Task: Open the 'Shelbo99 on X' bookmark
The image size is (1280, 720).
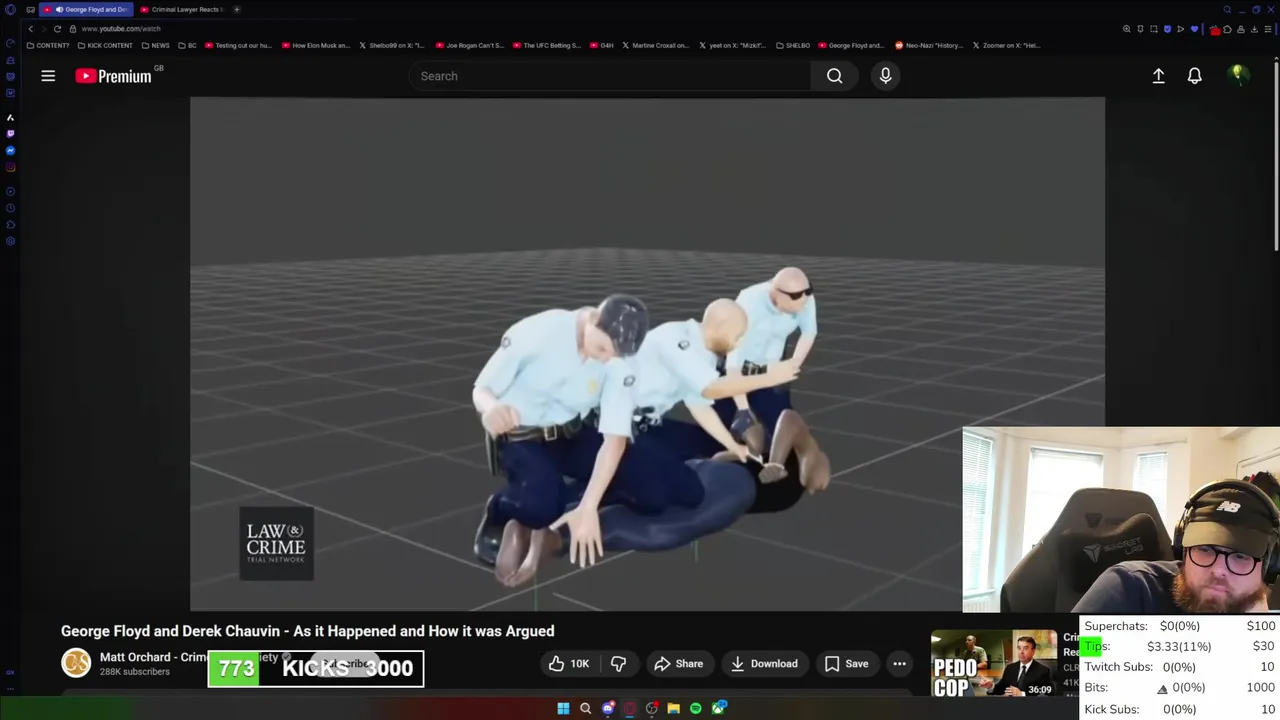Action: tap(391, 45)
